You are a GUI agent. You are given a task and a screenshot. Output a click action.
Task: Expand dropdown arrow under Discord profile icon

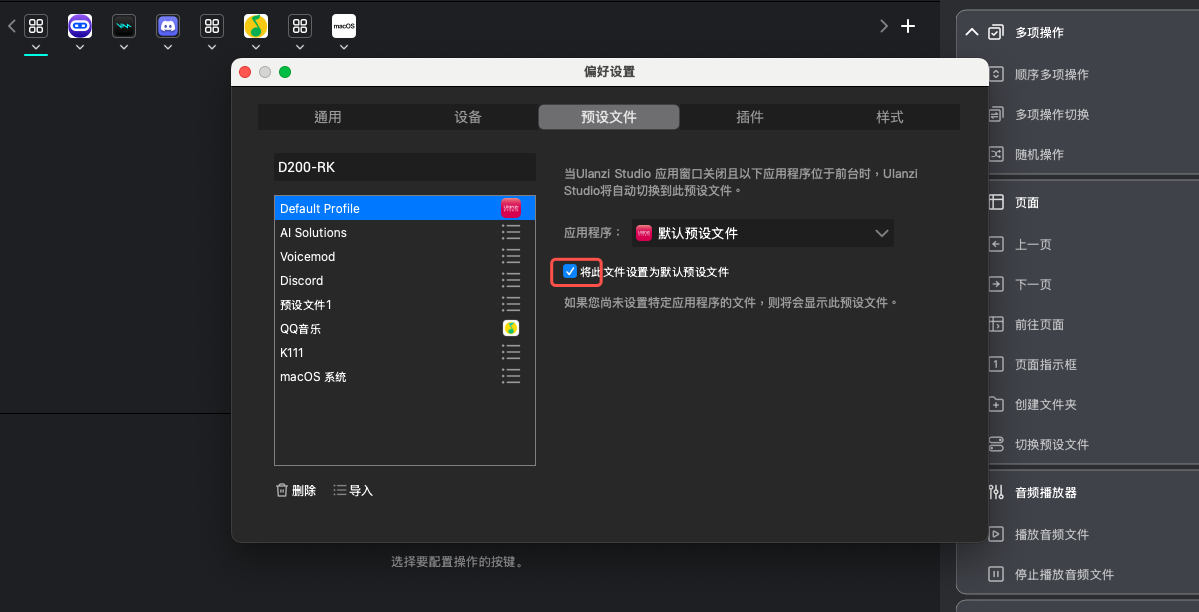pos(168,47)
